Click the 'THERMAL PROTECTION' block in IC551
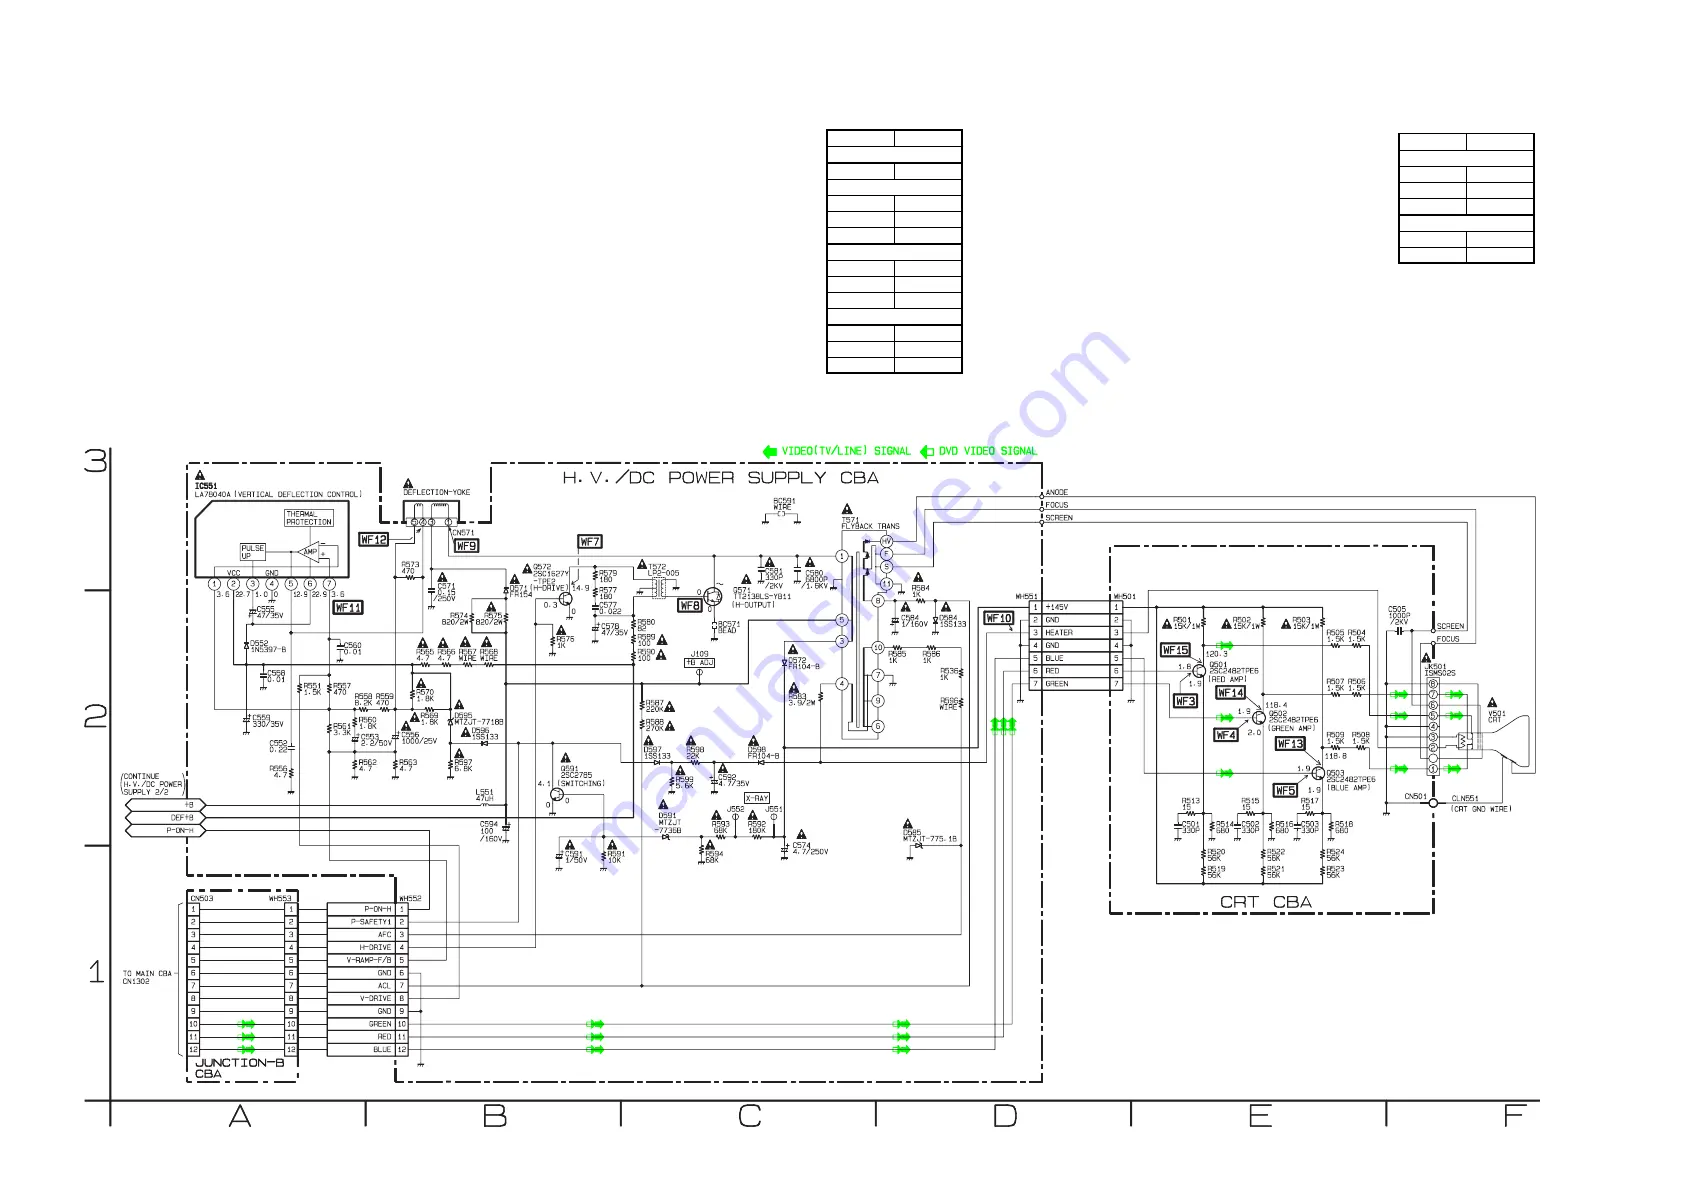Viewport: 1701px width, 1191px height. click(309, 518)
